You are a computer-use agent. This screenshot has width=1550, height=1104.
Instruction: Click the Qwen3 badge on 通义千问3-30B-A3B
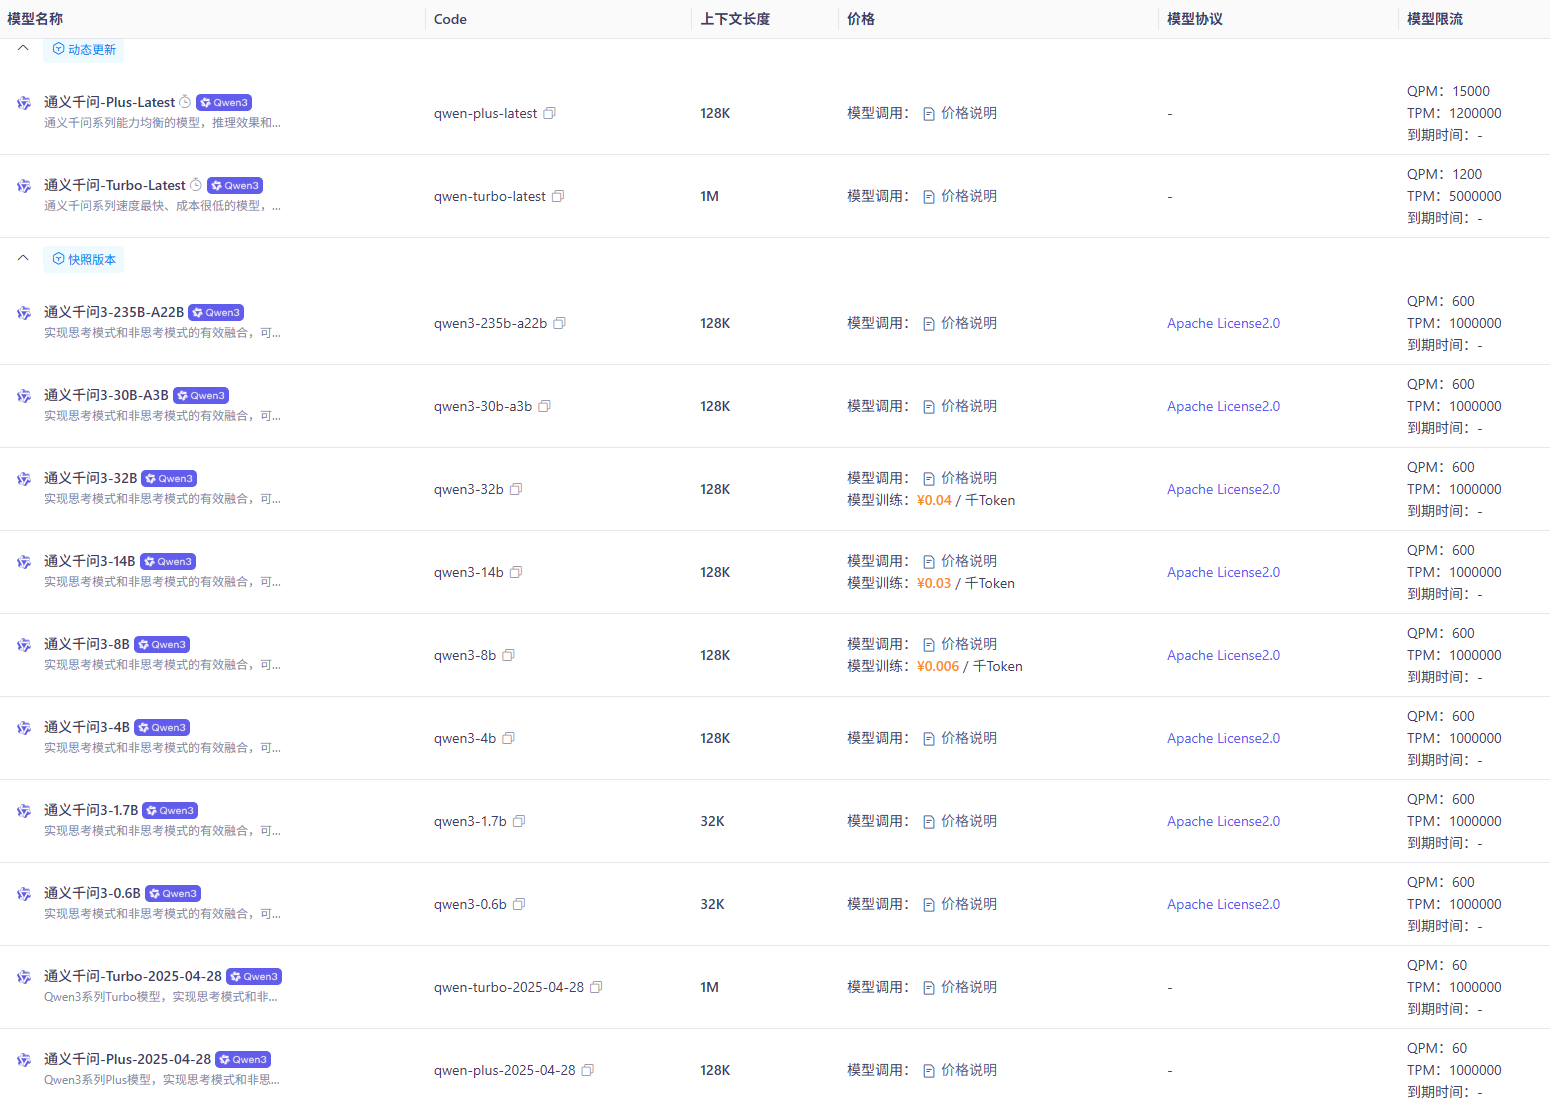pyautogui.click(x=201, y=396)
